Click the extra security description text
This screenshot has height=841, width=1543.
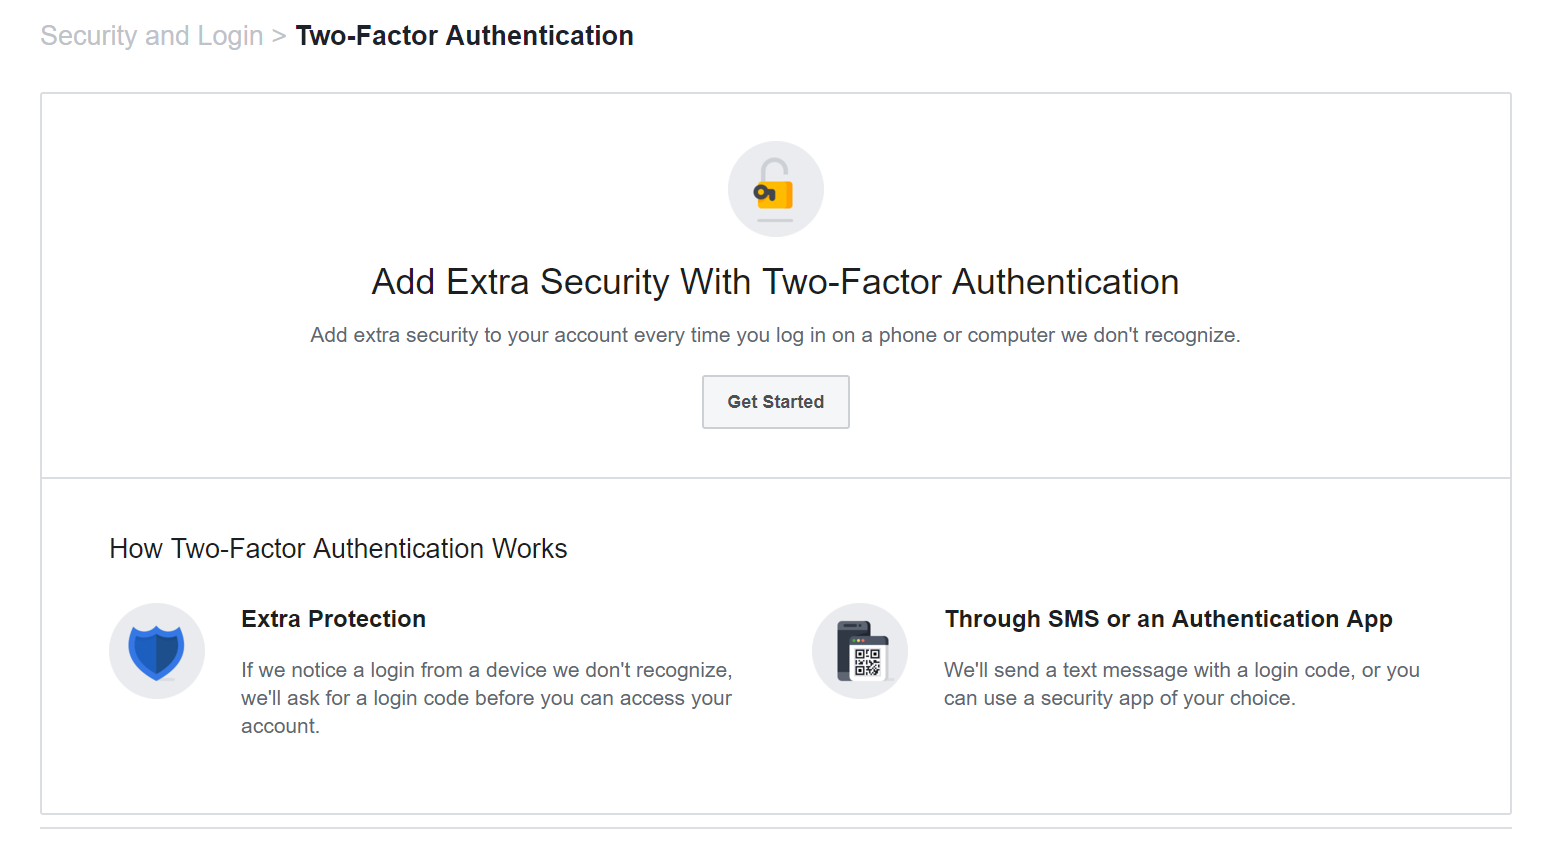click(x=775, y=335)
